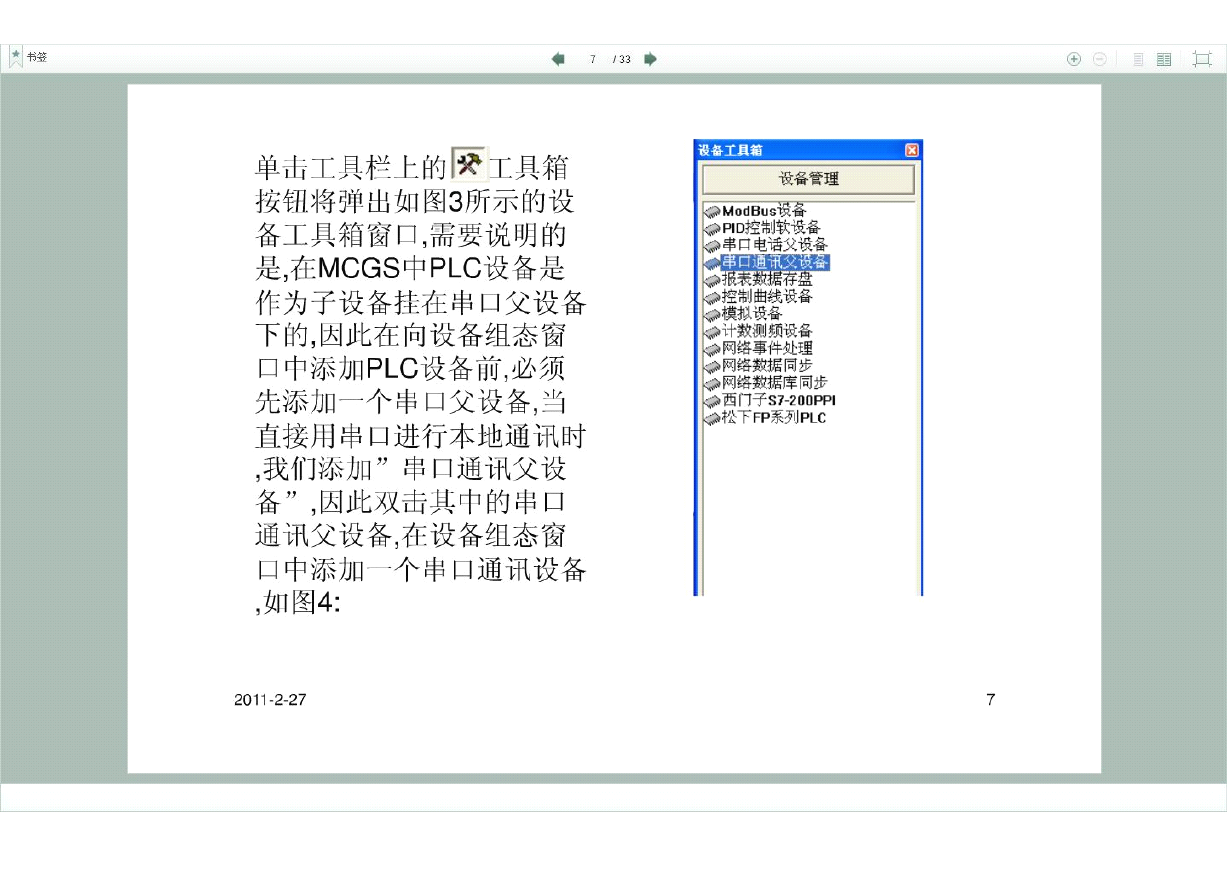Click the hammer toolbox icon in the text
This screenshot has width=1228, height=869.
(x=468, y=162)
